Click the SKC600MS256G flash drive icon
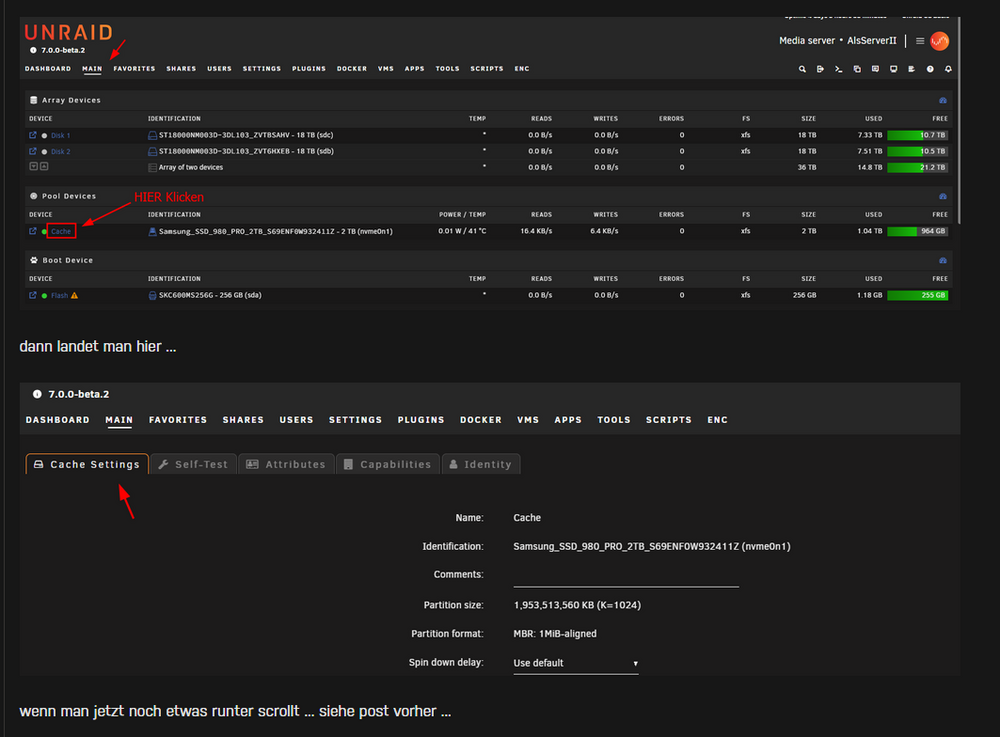This screenshot has width=1000, height=737. tap(152, 295)
